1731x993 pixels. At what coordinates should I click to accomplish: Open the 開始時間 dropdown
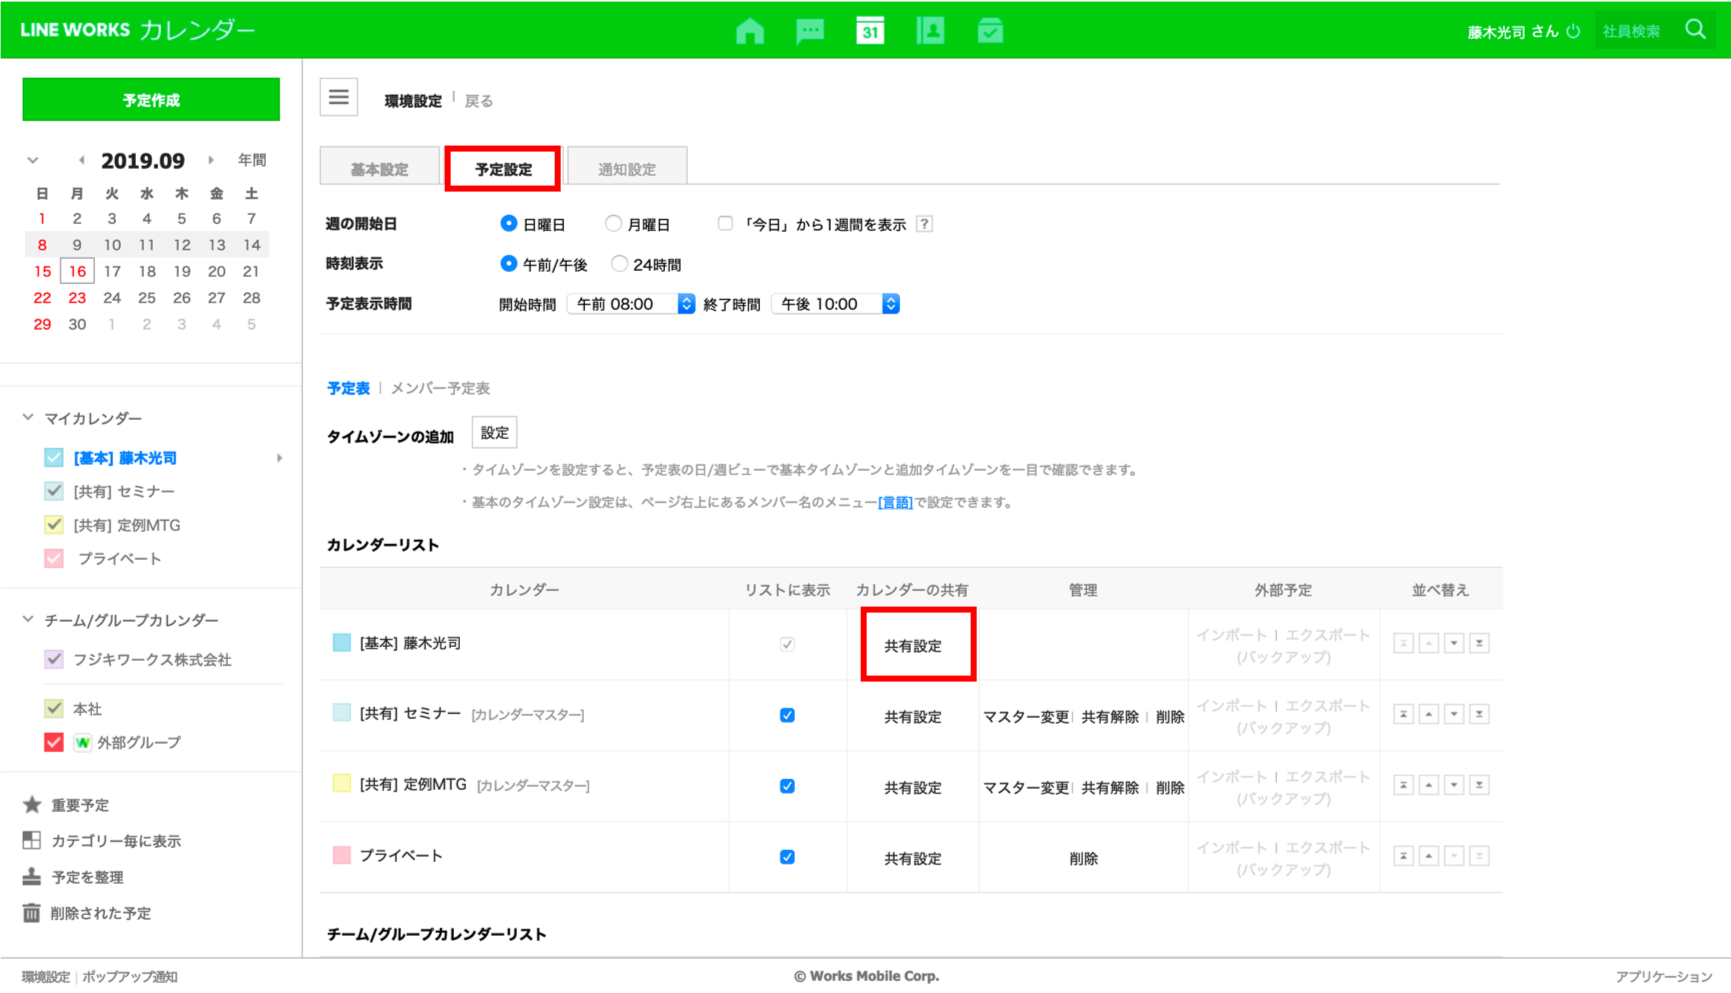[631, 304]
